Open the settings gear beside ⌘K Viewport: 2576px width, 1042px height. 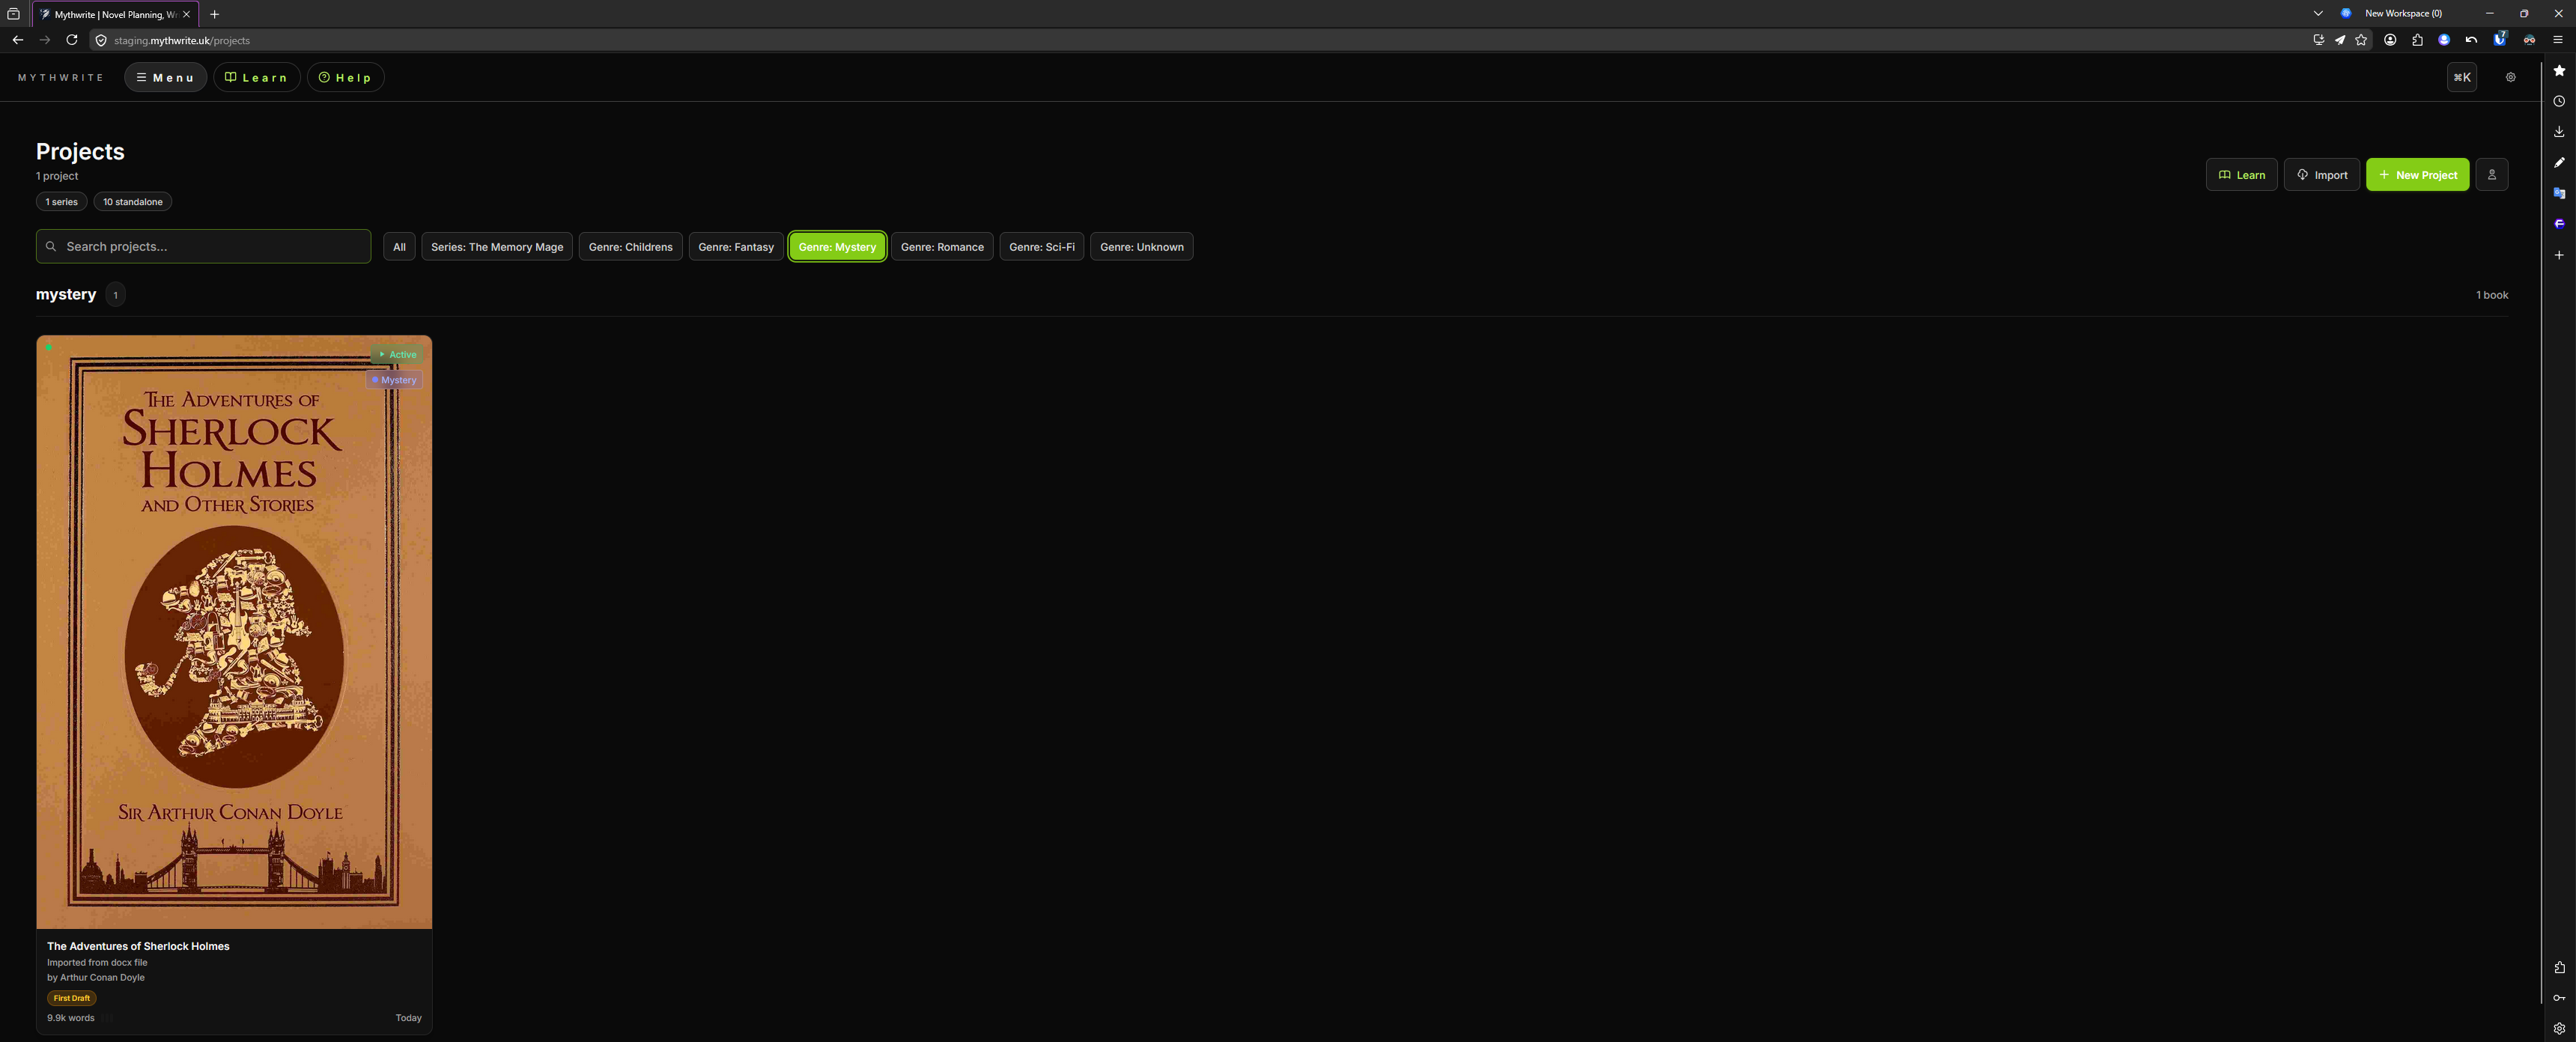pyautogui.click(x=2510, y=77)
